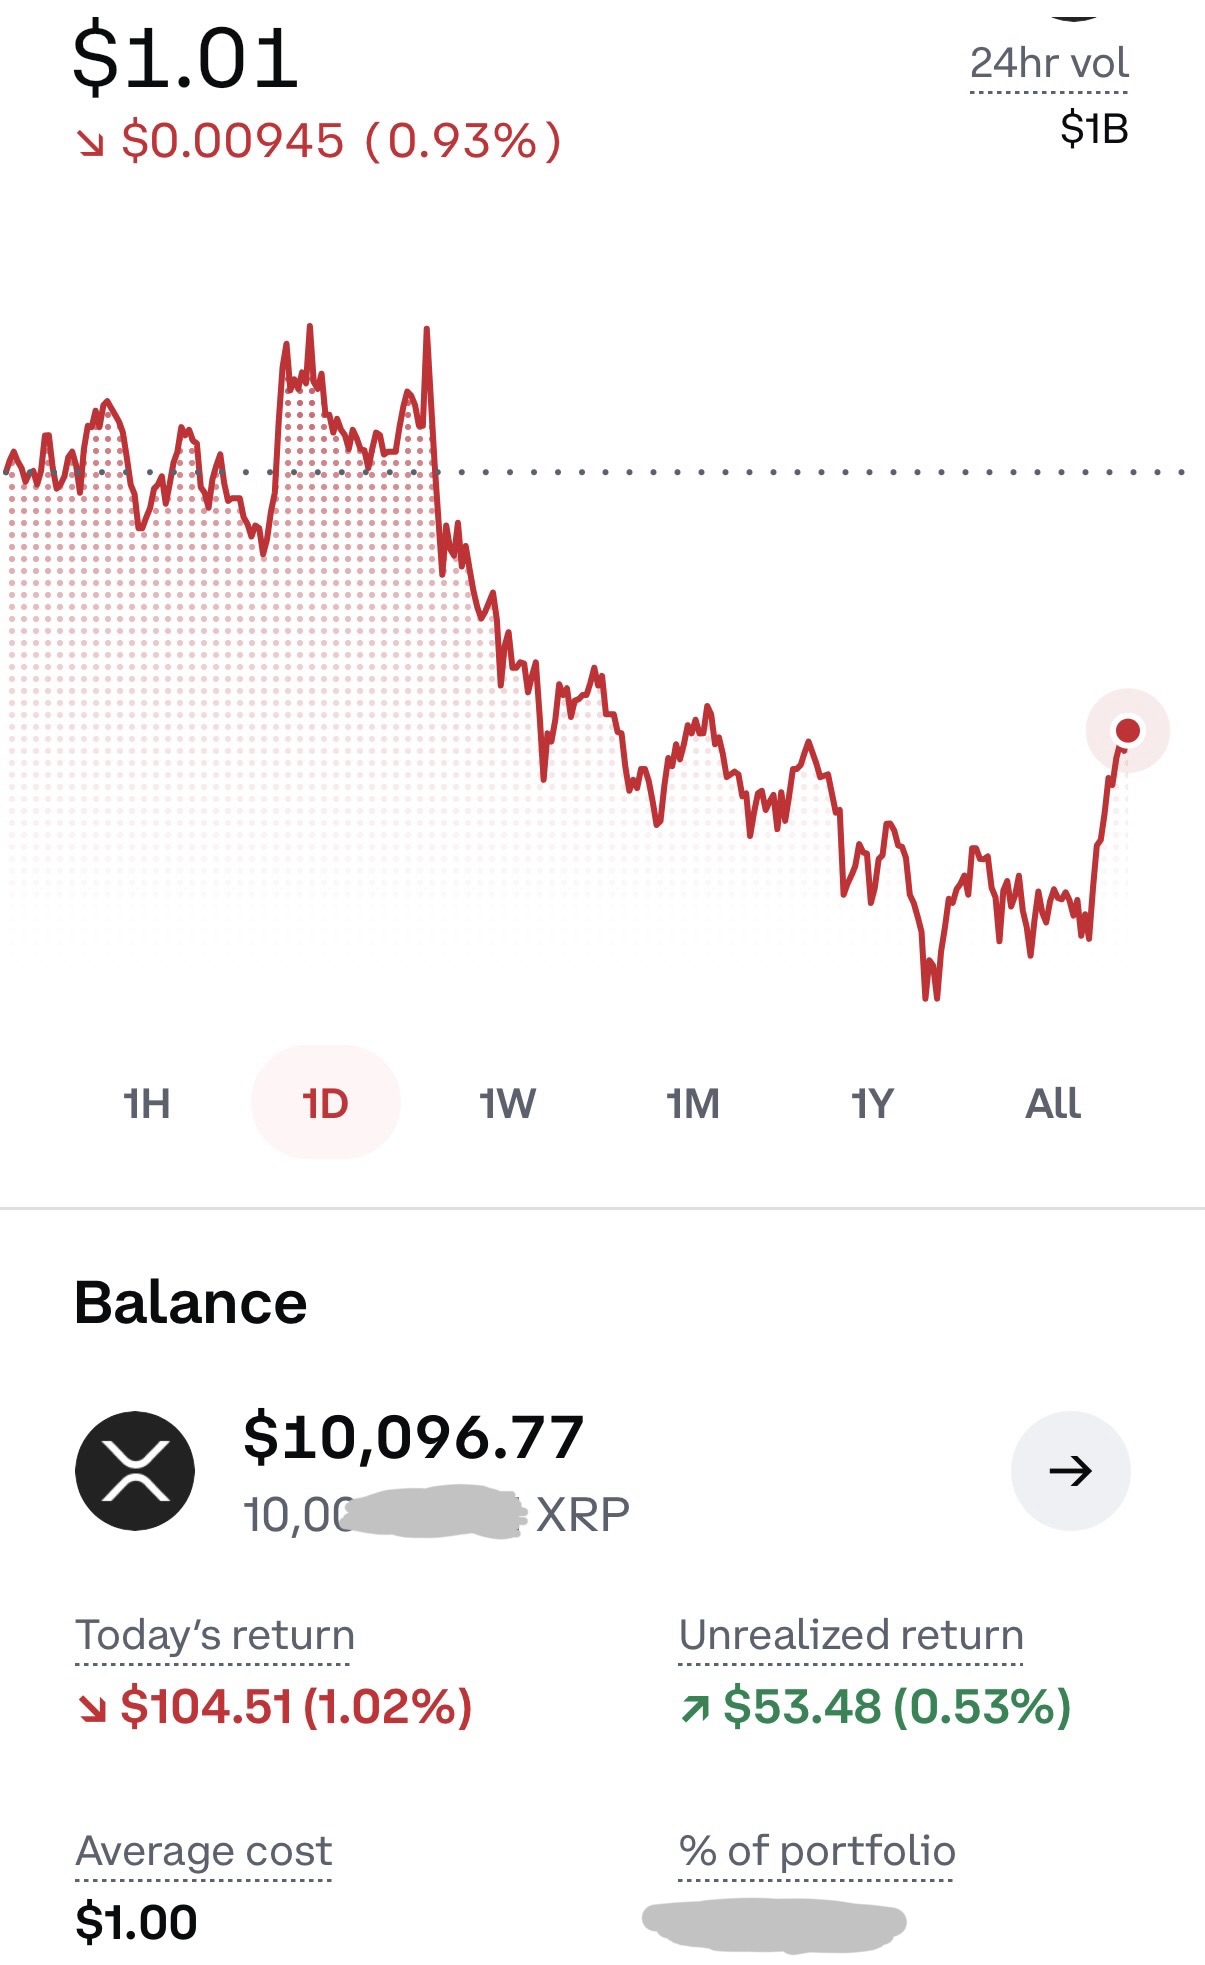
Task: Open Today's return explanation
Action: [214, 1636]
